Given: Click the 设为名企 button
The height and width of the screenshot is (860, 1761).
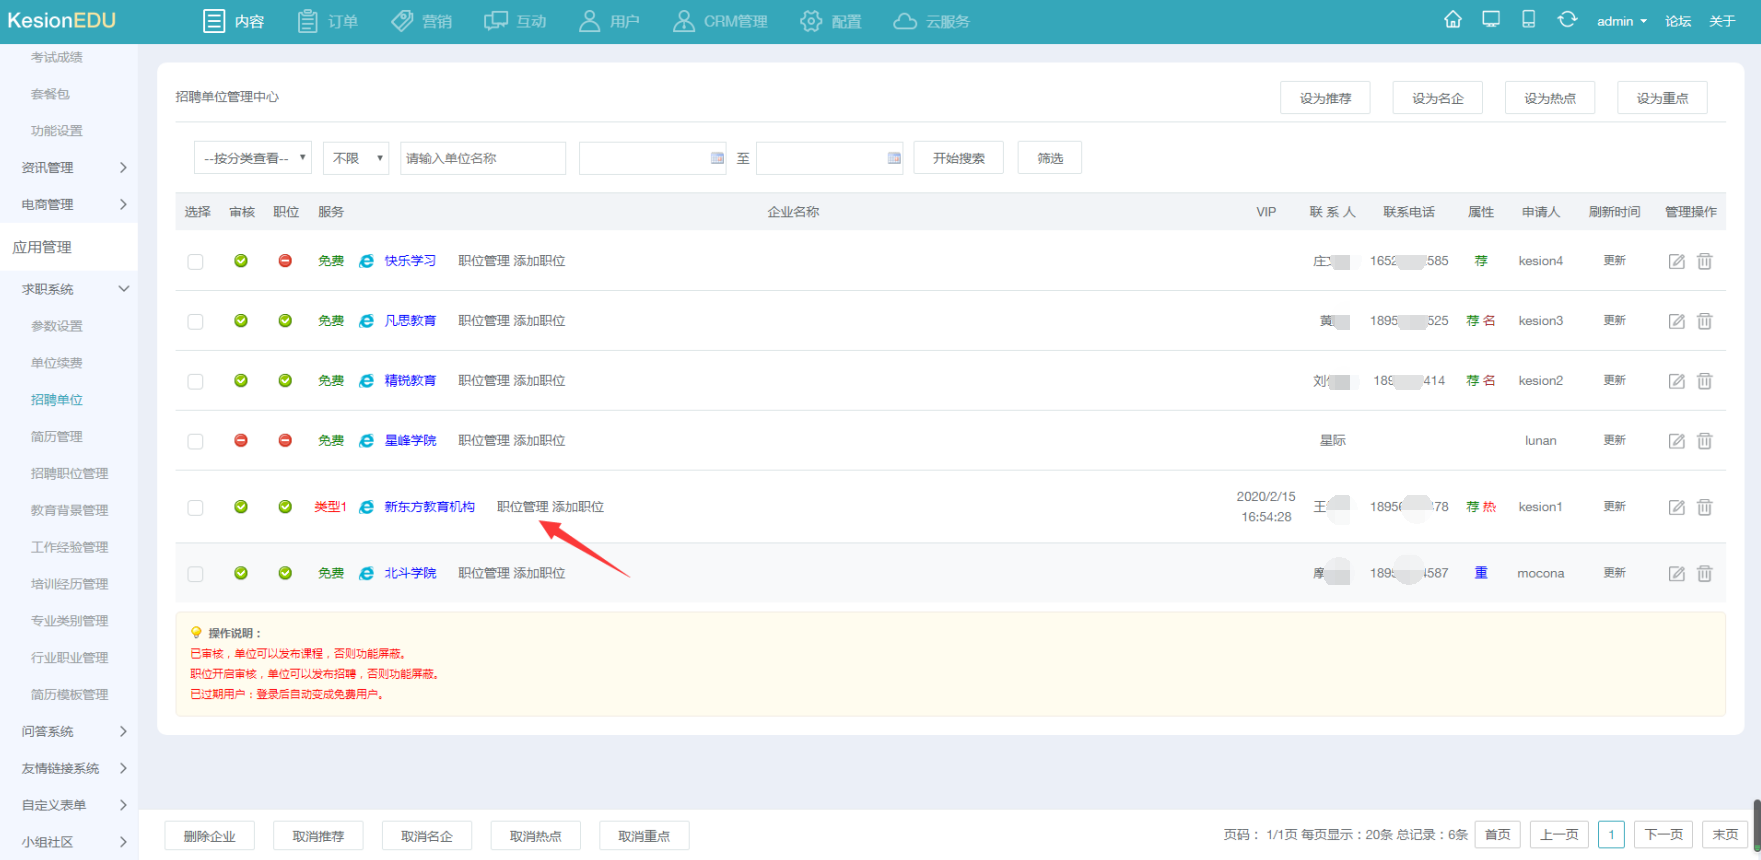Looking at the screenshot, I should pyautogui.click(x=1437, y=98).
